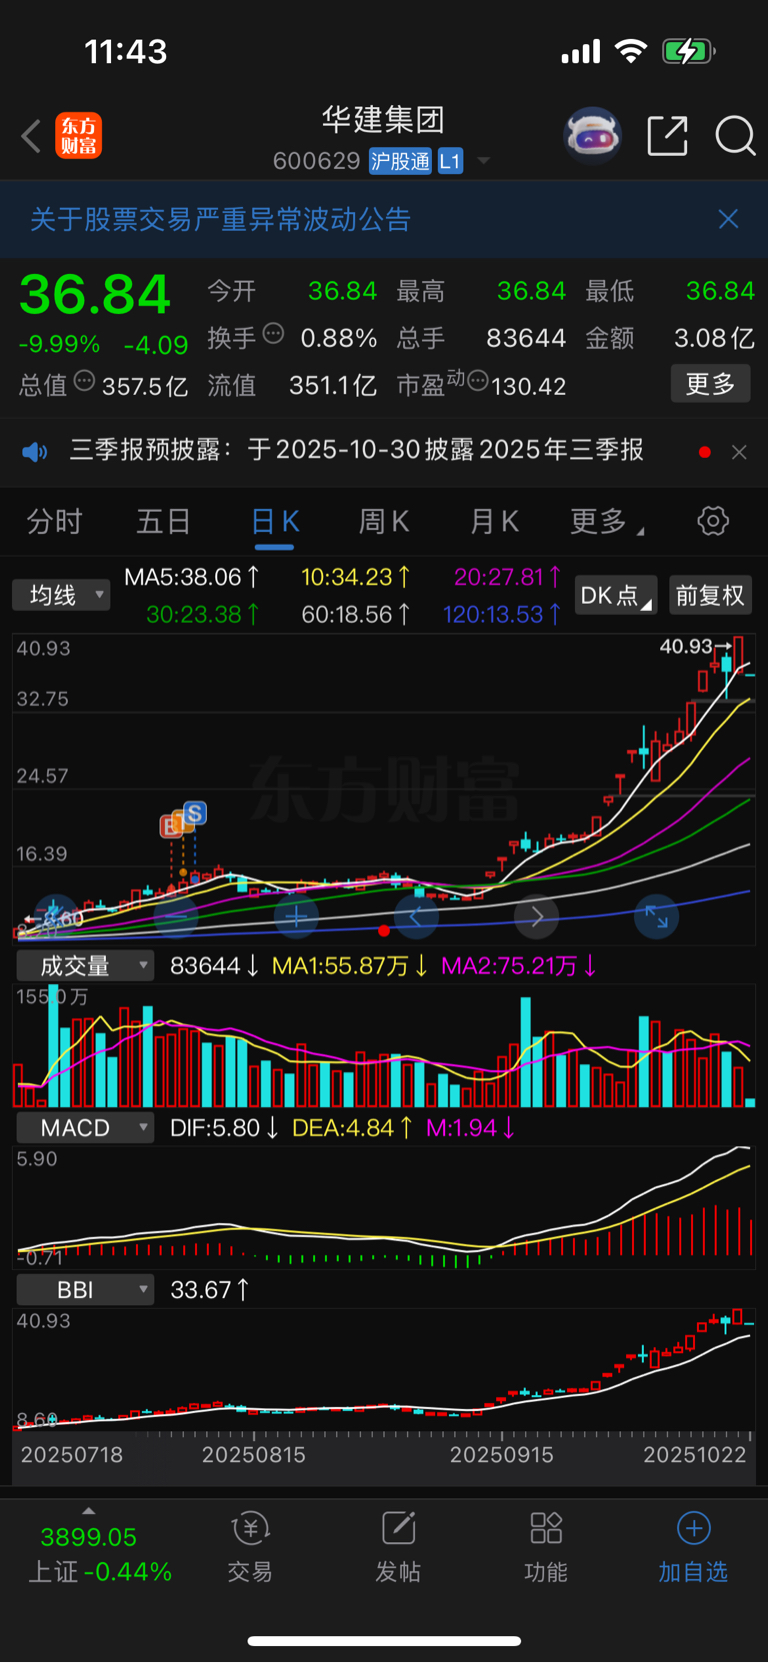Share the stock page via export icon
The image size is (768, 1663).
tap(667, 136)
